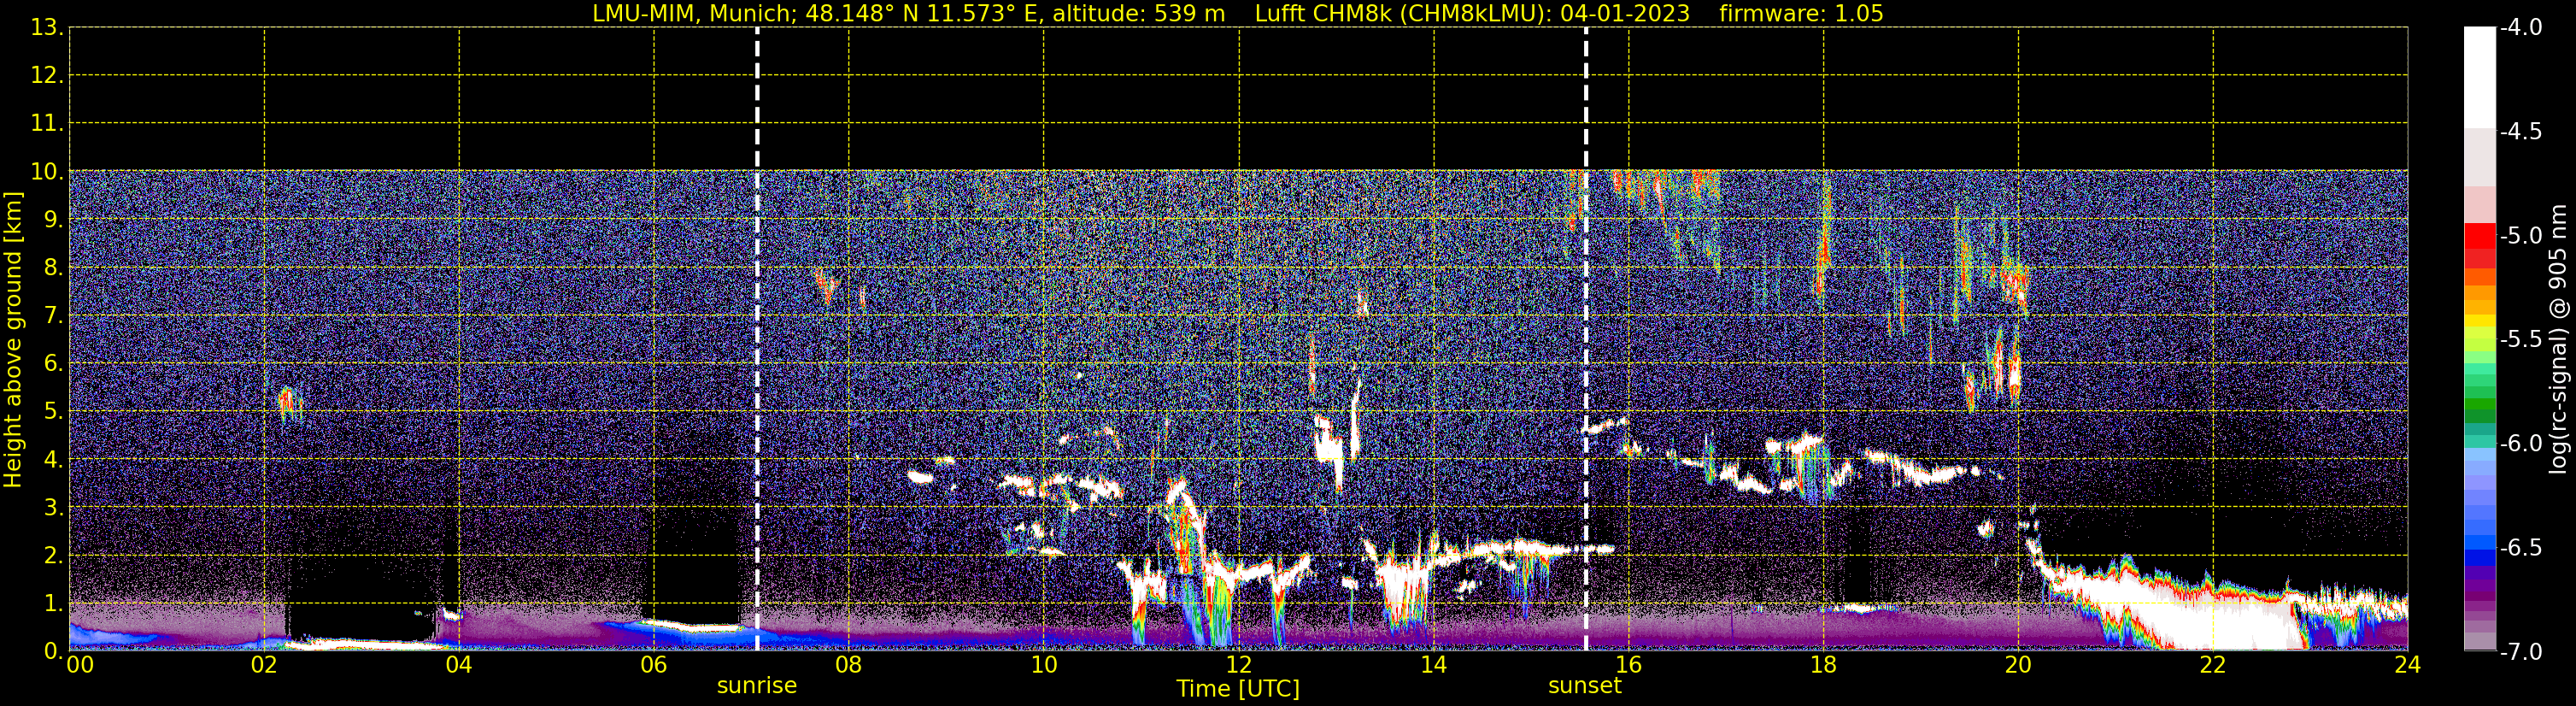Click the white dashed sunset marker line

pos(1586,340)
